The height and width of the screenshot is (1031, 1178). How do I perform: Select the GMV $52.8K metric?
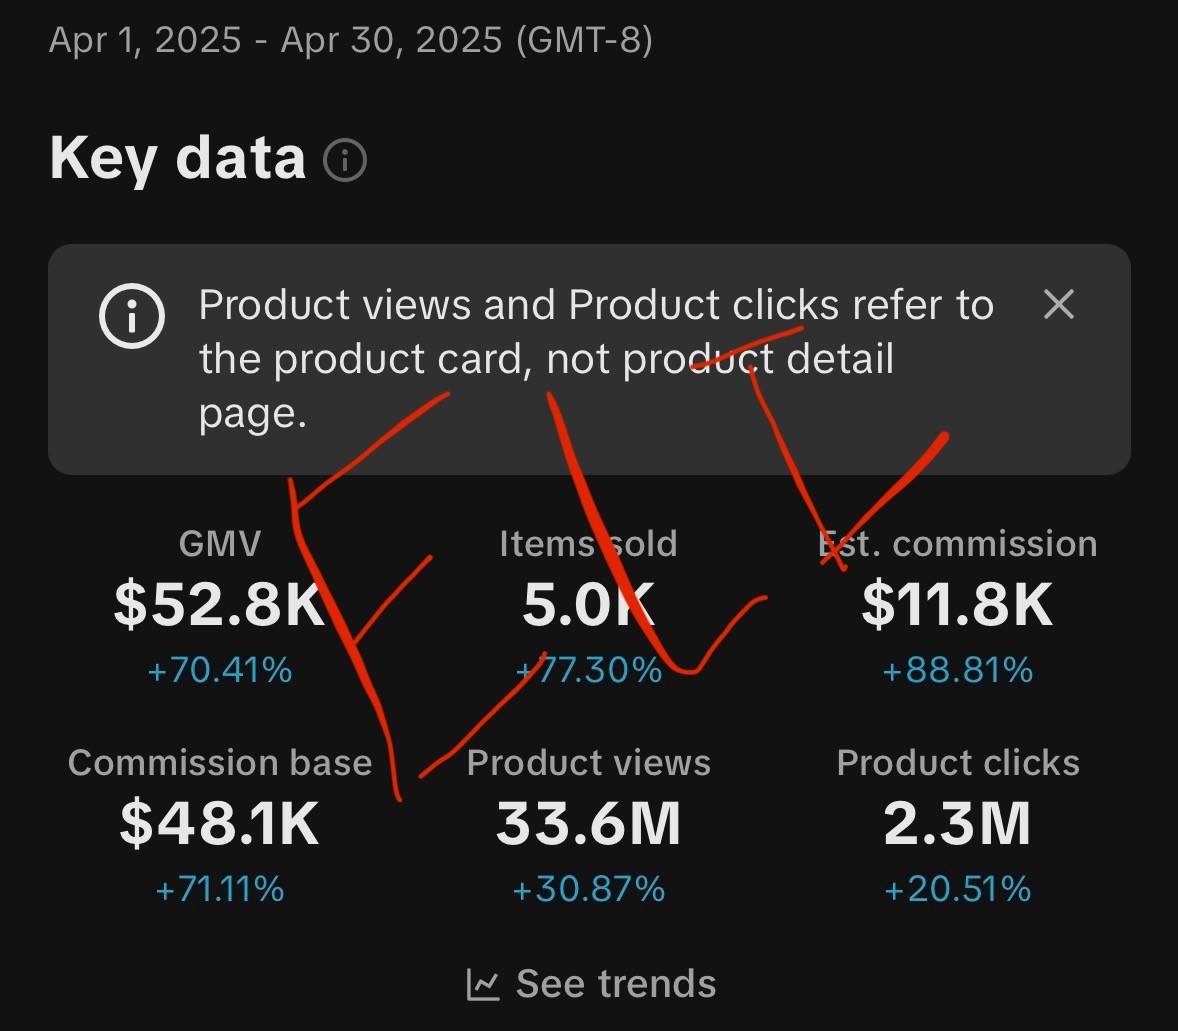click(x=219, y=606)
